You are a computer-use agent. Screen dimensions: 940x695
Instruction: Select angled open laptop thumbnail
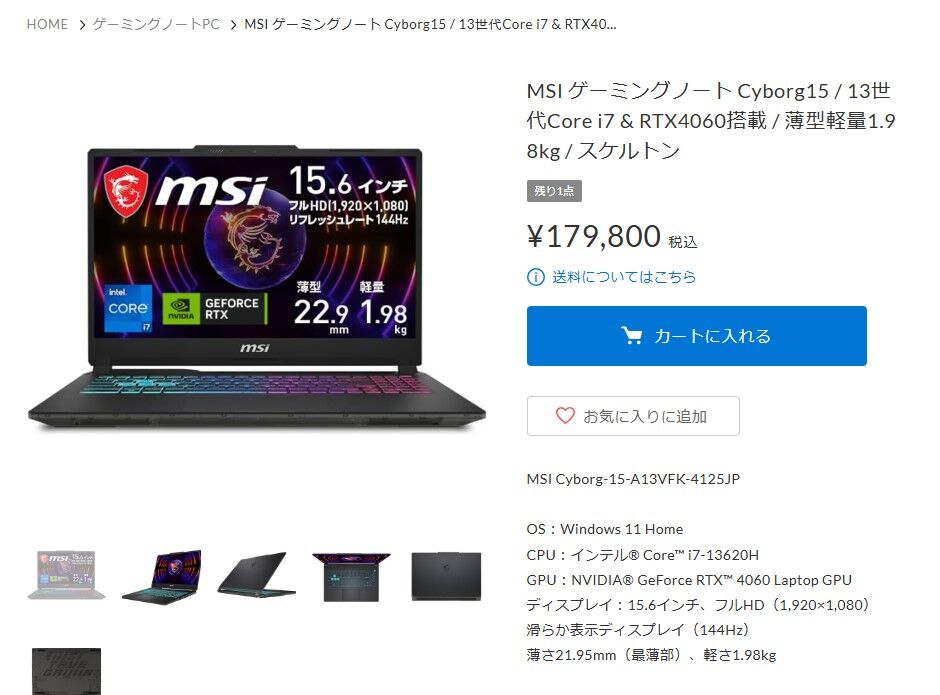[x=162, y=576]
